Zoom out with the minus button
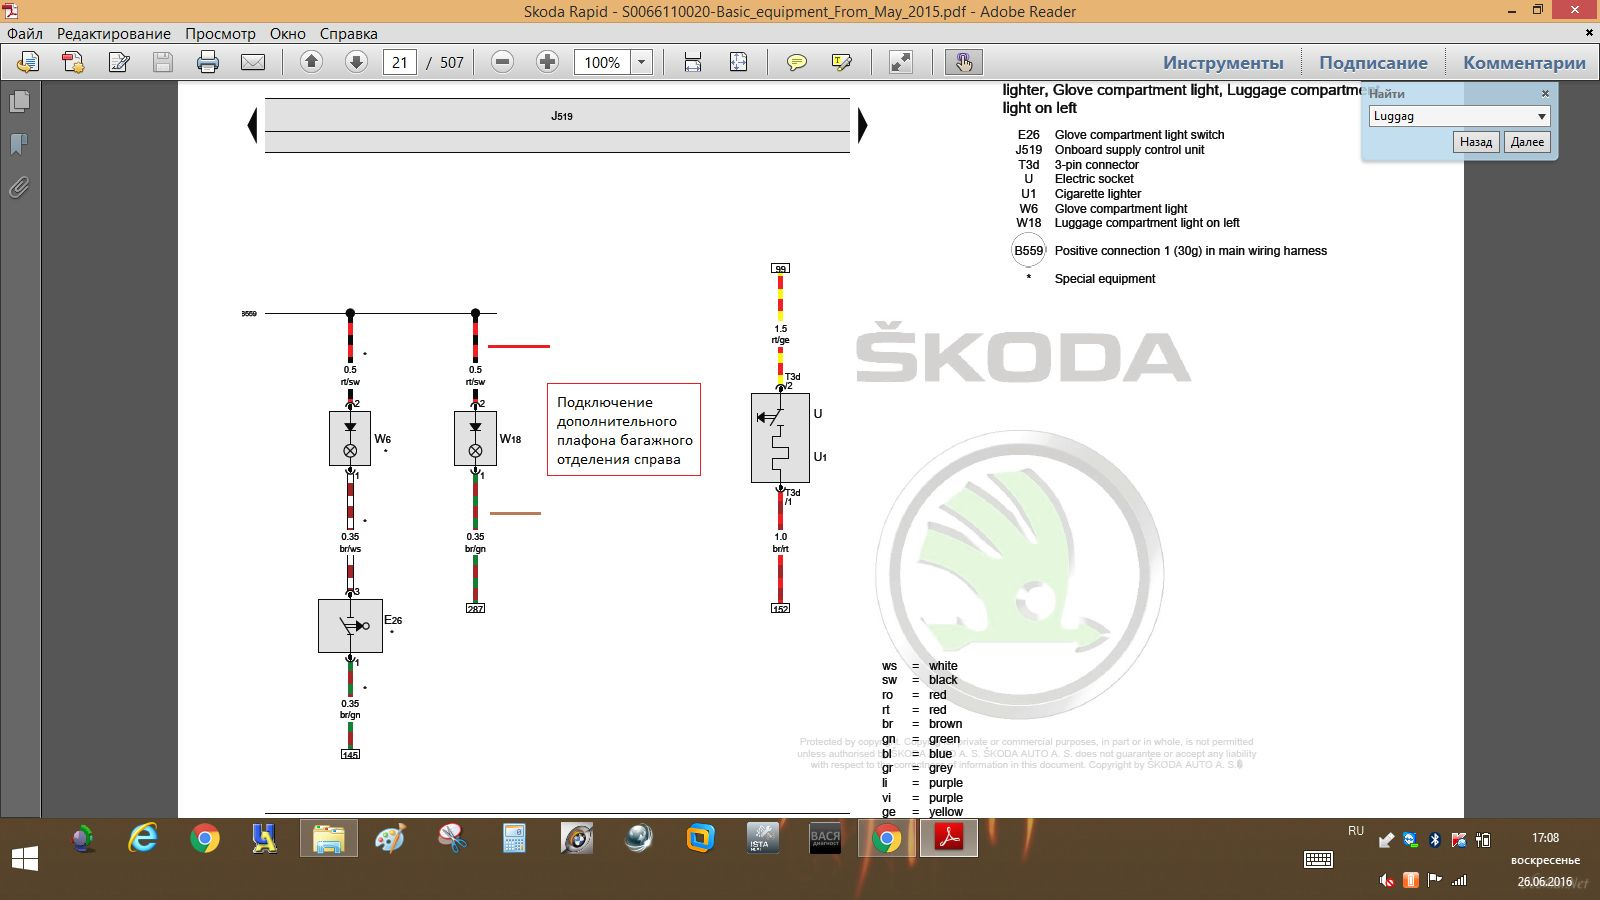The height and width of the screenshot is (900, 1600). pyautogui.click(x=503, y=62)
